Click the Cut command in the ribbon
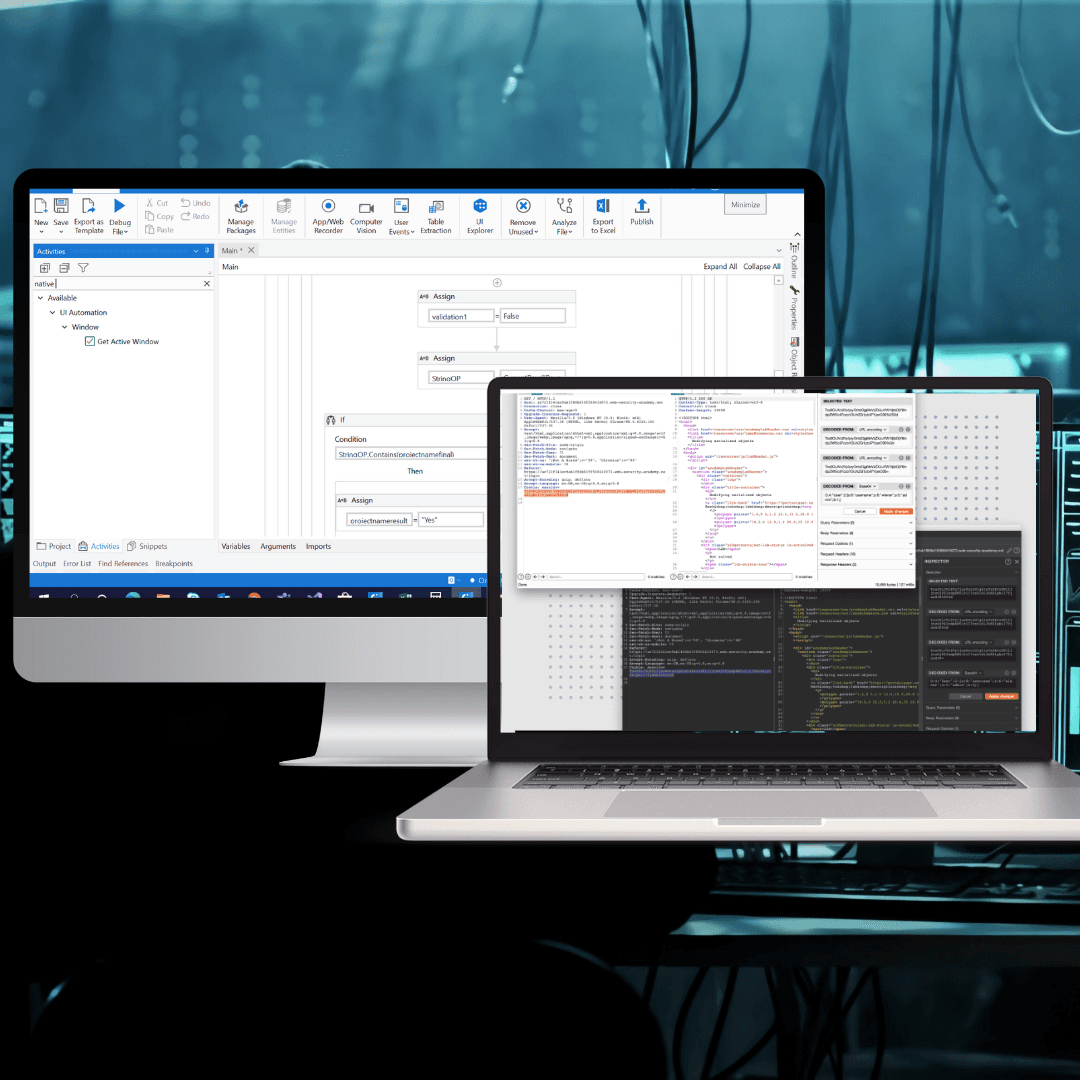Screen dimensions: 1080x1080 [x=157, y=203]
